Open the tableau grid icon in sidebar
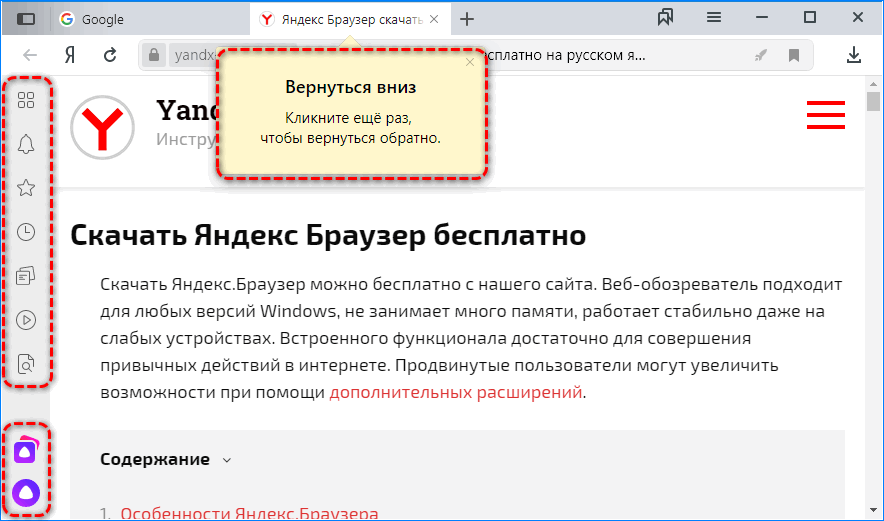Image resolution: width=884 pixels, height=521 pixels. click(27, 100)
